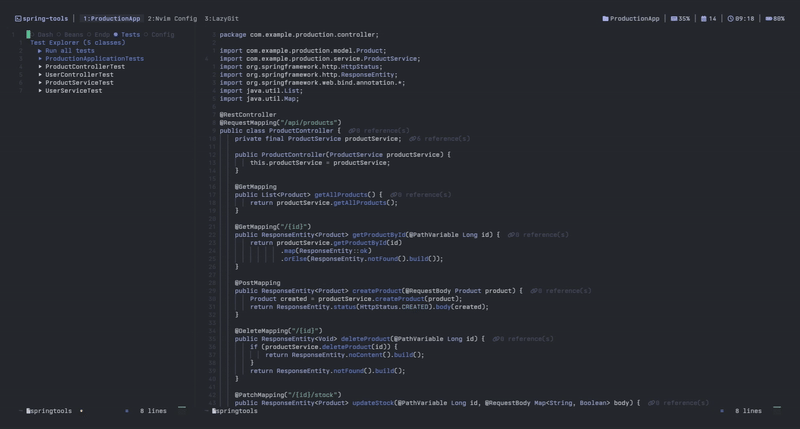The width and height of the screenshot is (800, 429).
Task: Click reference lens icon after updateStock method
Action: (651, 403)
